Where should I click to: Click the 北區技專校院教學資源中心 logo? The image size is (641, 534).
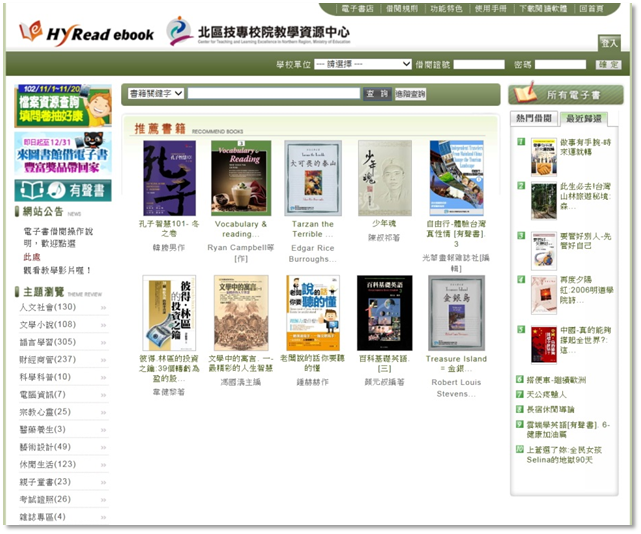pos(258,31)
